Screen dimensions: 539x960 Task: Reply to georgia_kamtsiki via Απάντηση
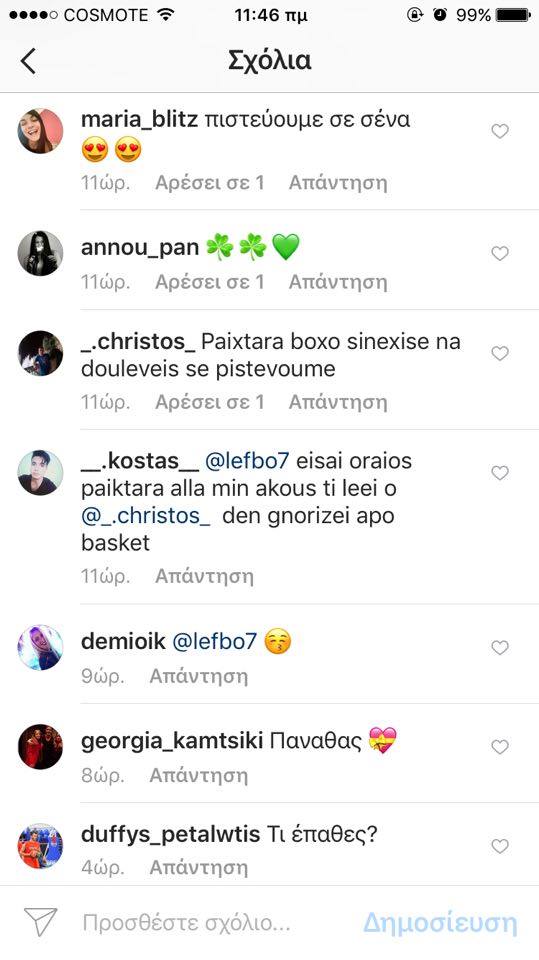[x=199, y=775]
